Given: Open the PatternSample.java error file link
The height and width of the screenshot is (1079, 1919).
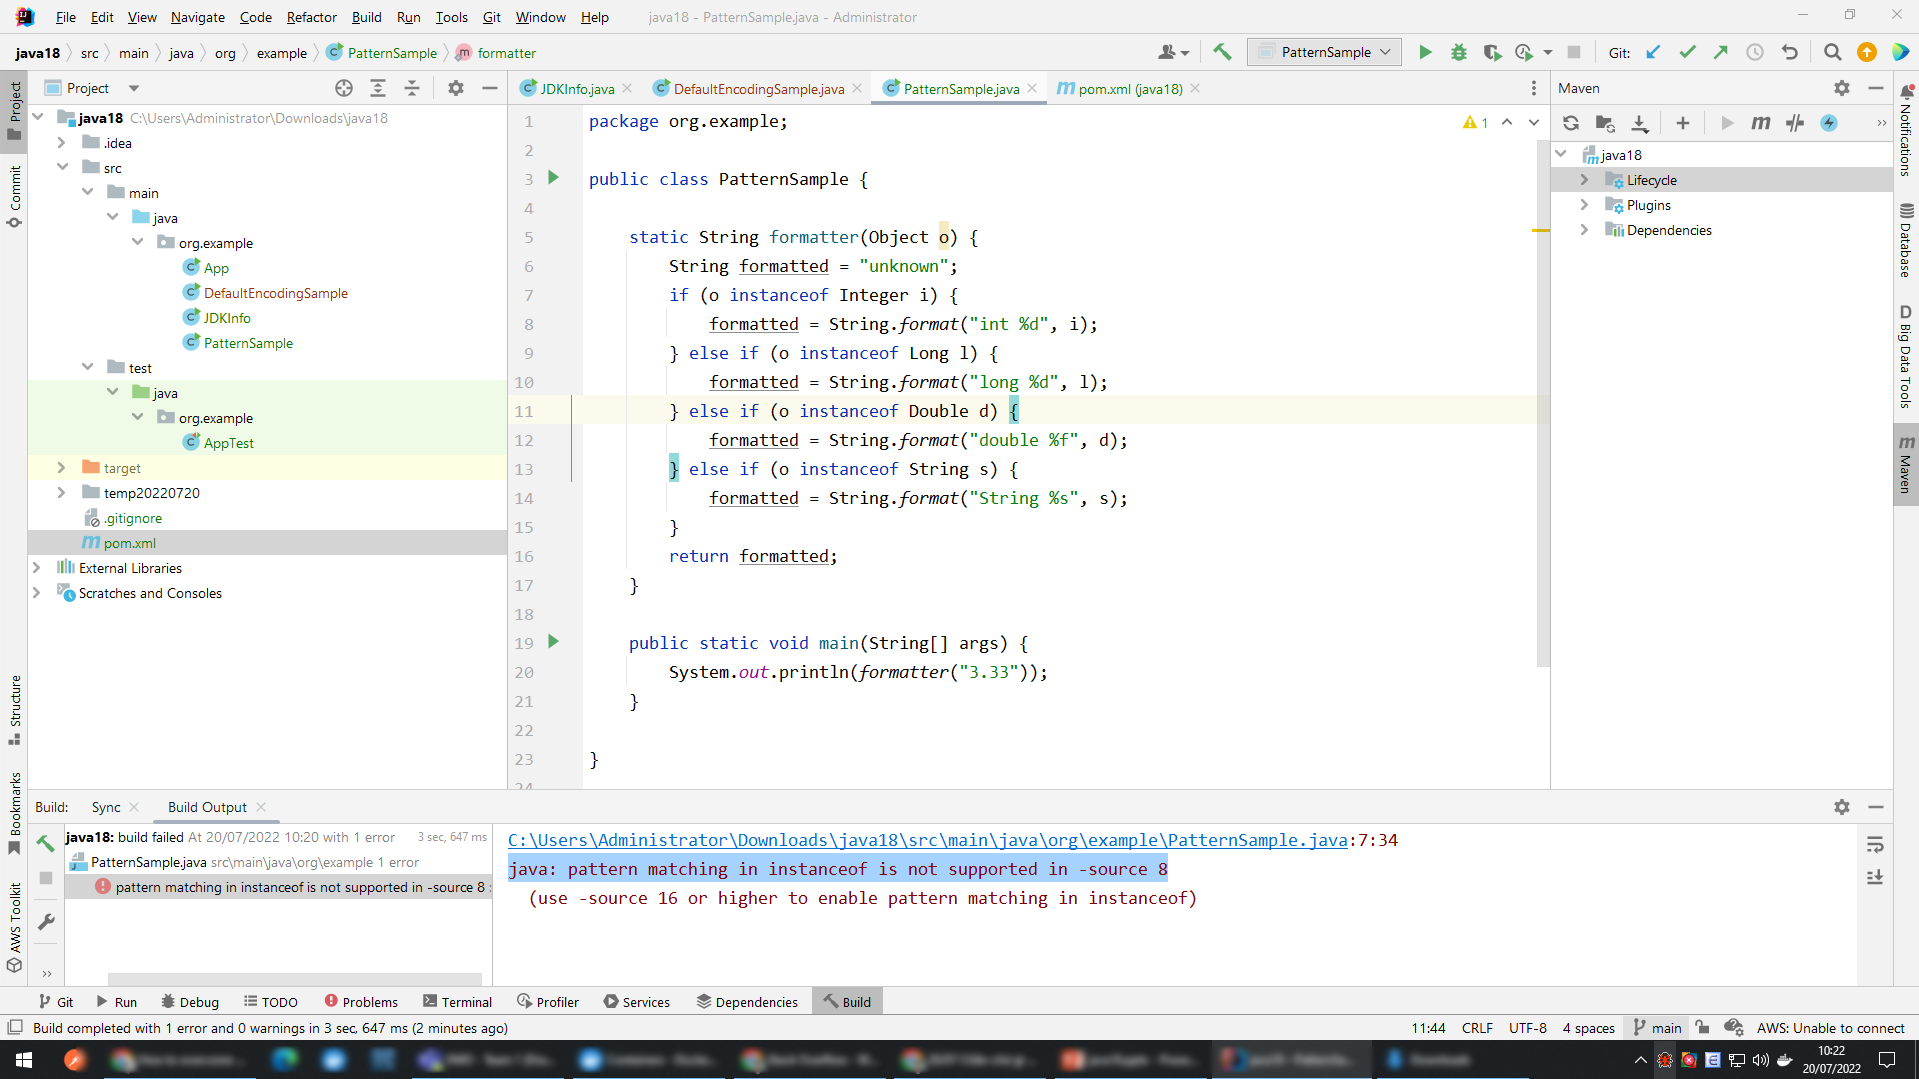Looking at the screenshot, I should coord(927,840).
